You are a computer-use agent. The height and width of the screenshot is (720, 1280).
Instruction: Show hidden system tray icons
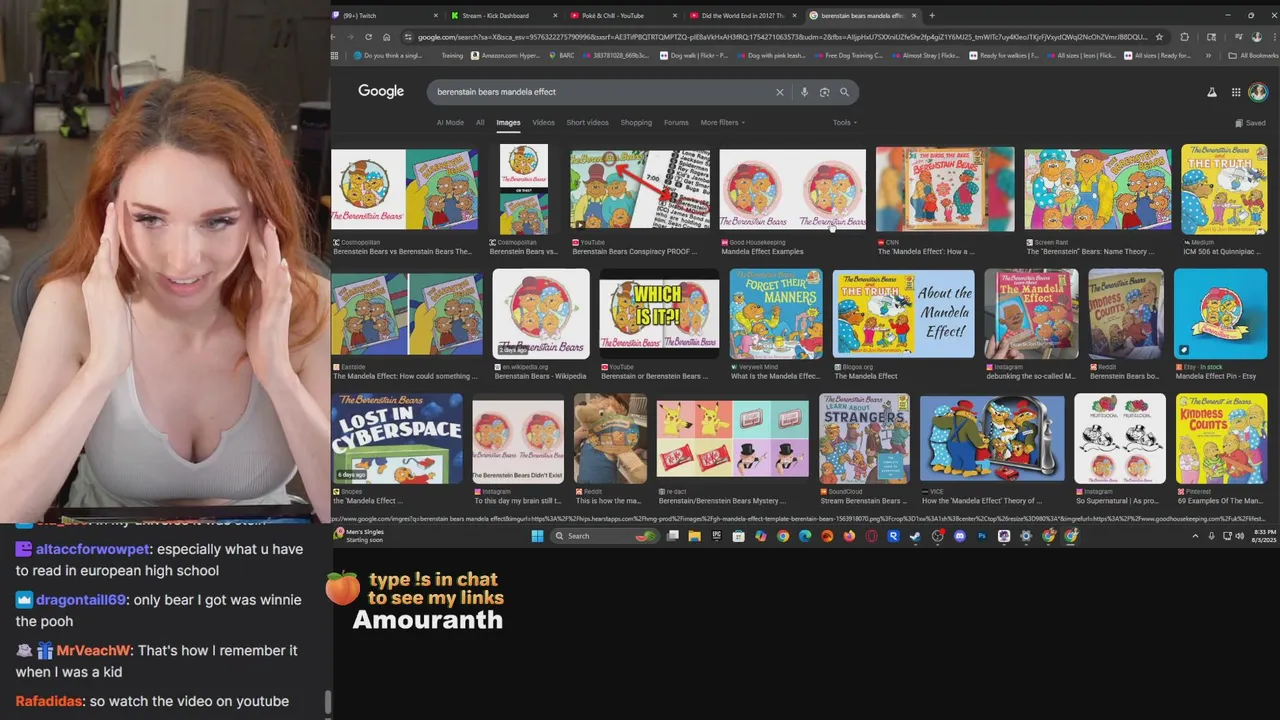coord(1195,536)
